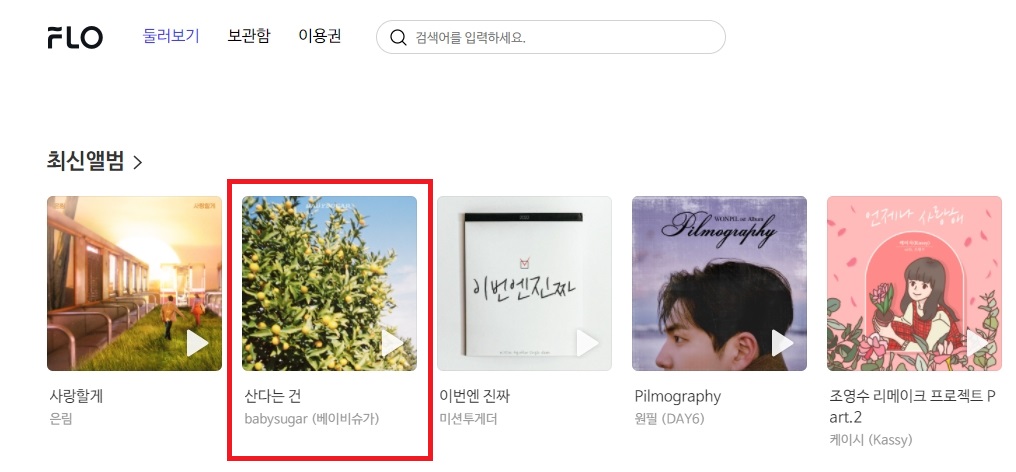Open album title 산다는 건
The height and width of the screenshot is (472, 1016).
coord(273,395)
